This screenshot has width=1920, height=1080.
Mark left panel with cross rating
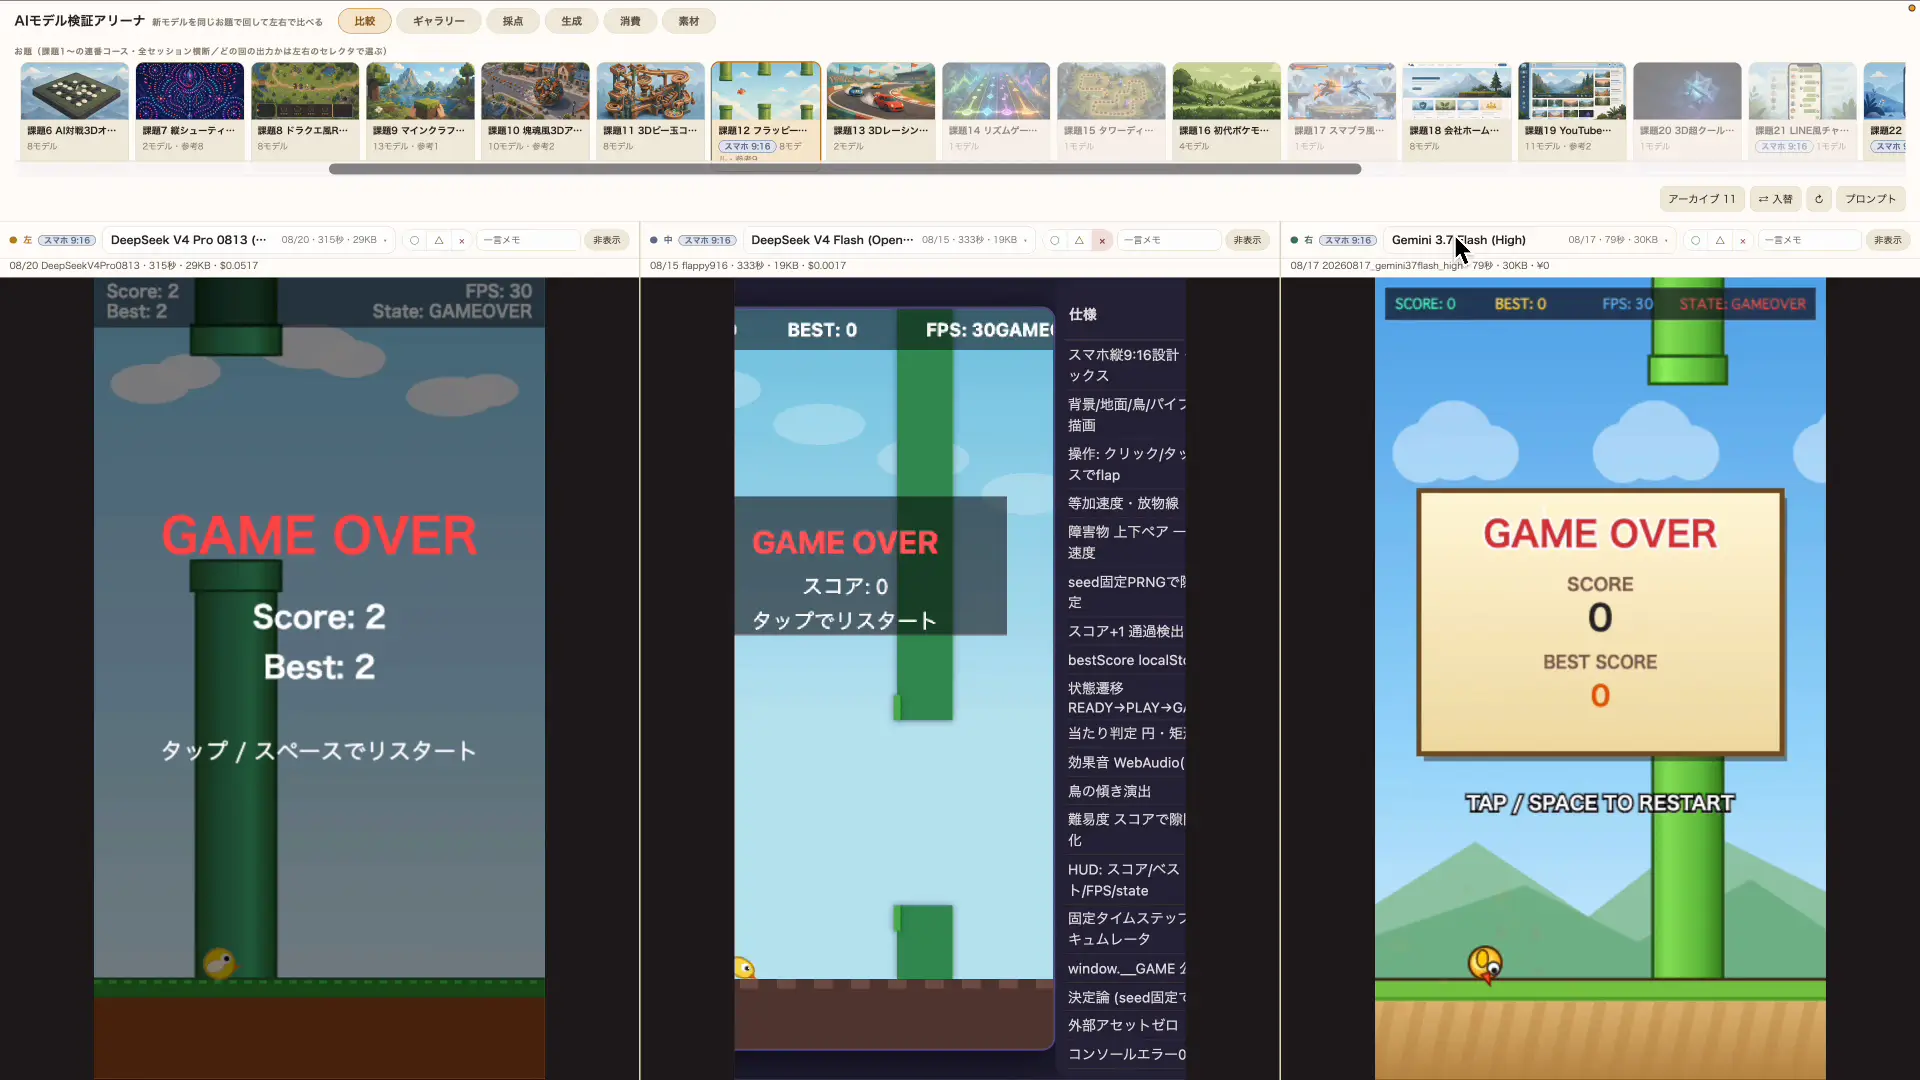click(461, 240)
